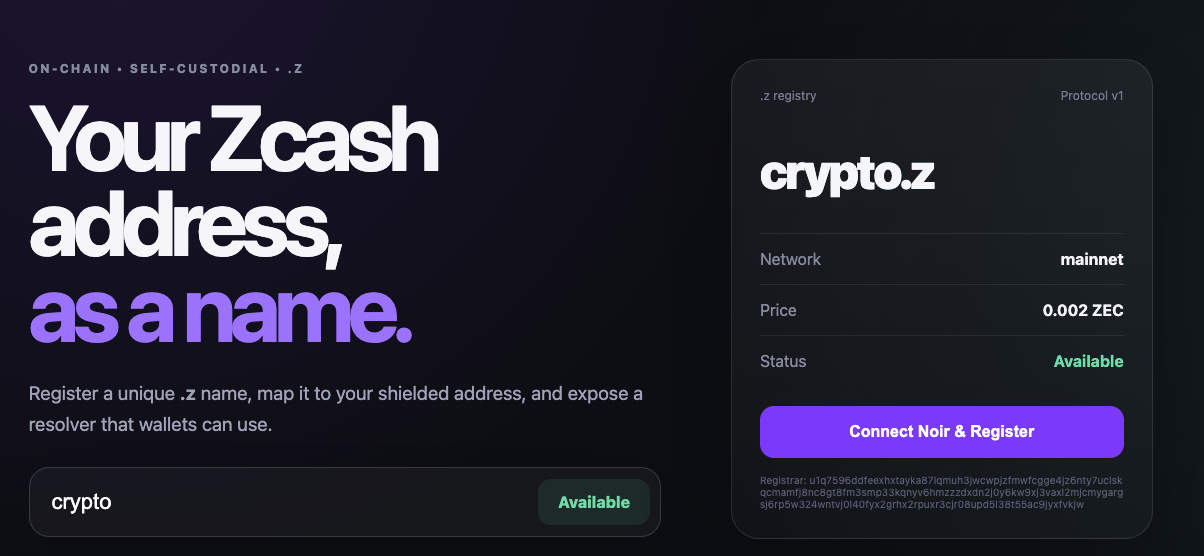Viewport: 1204px width, 556px height.
Task: Select the Network row label
Action: (790, 259)
